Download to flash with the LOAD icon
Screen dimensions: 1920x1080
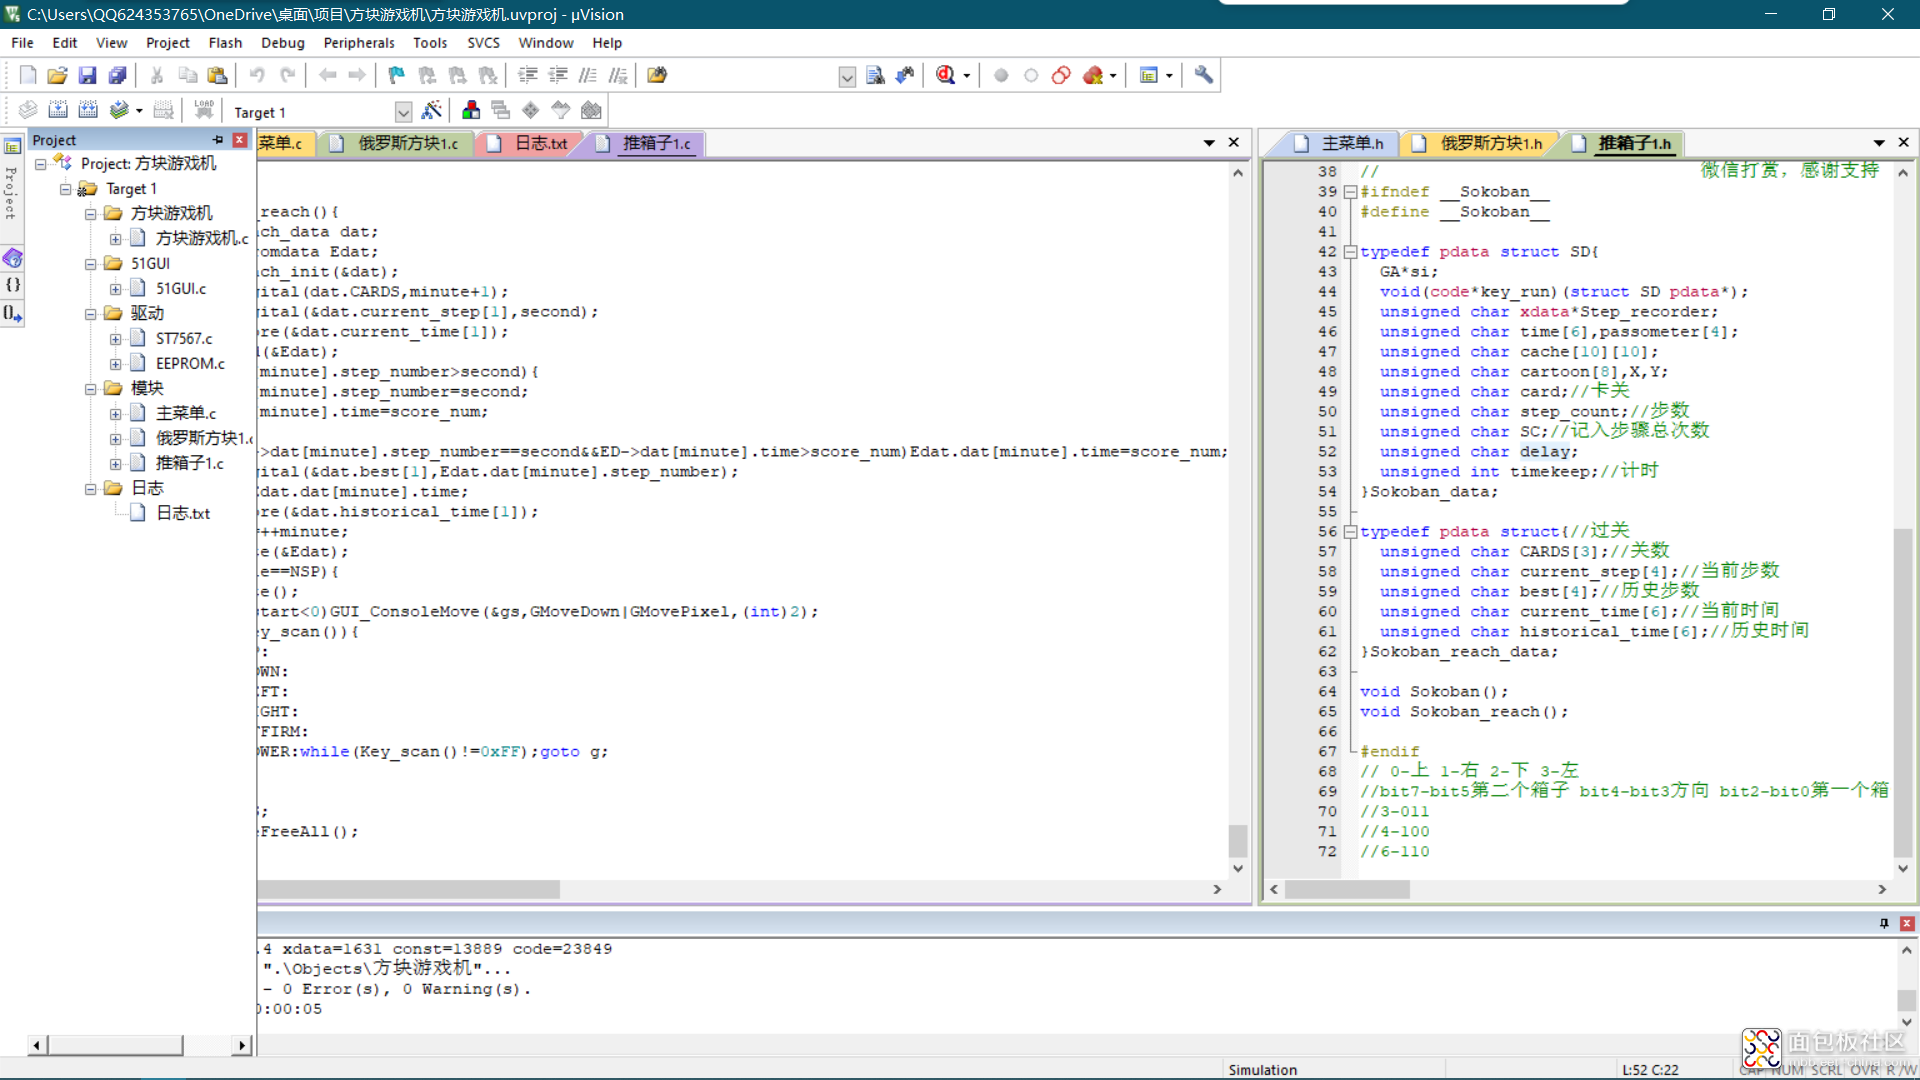(204, 110)
